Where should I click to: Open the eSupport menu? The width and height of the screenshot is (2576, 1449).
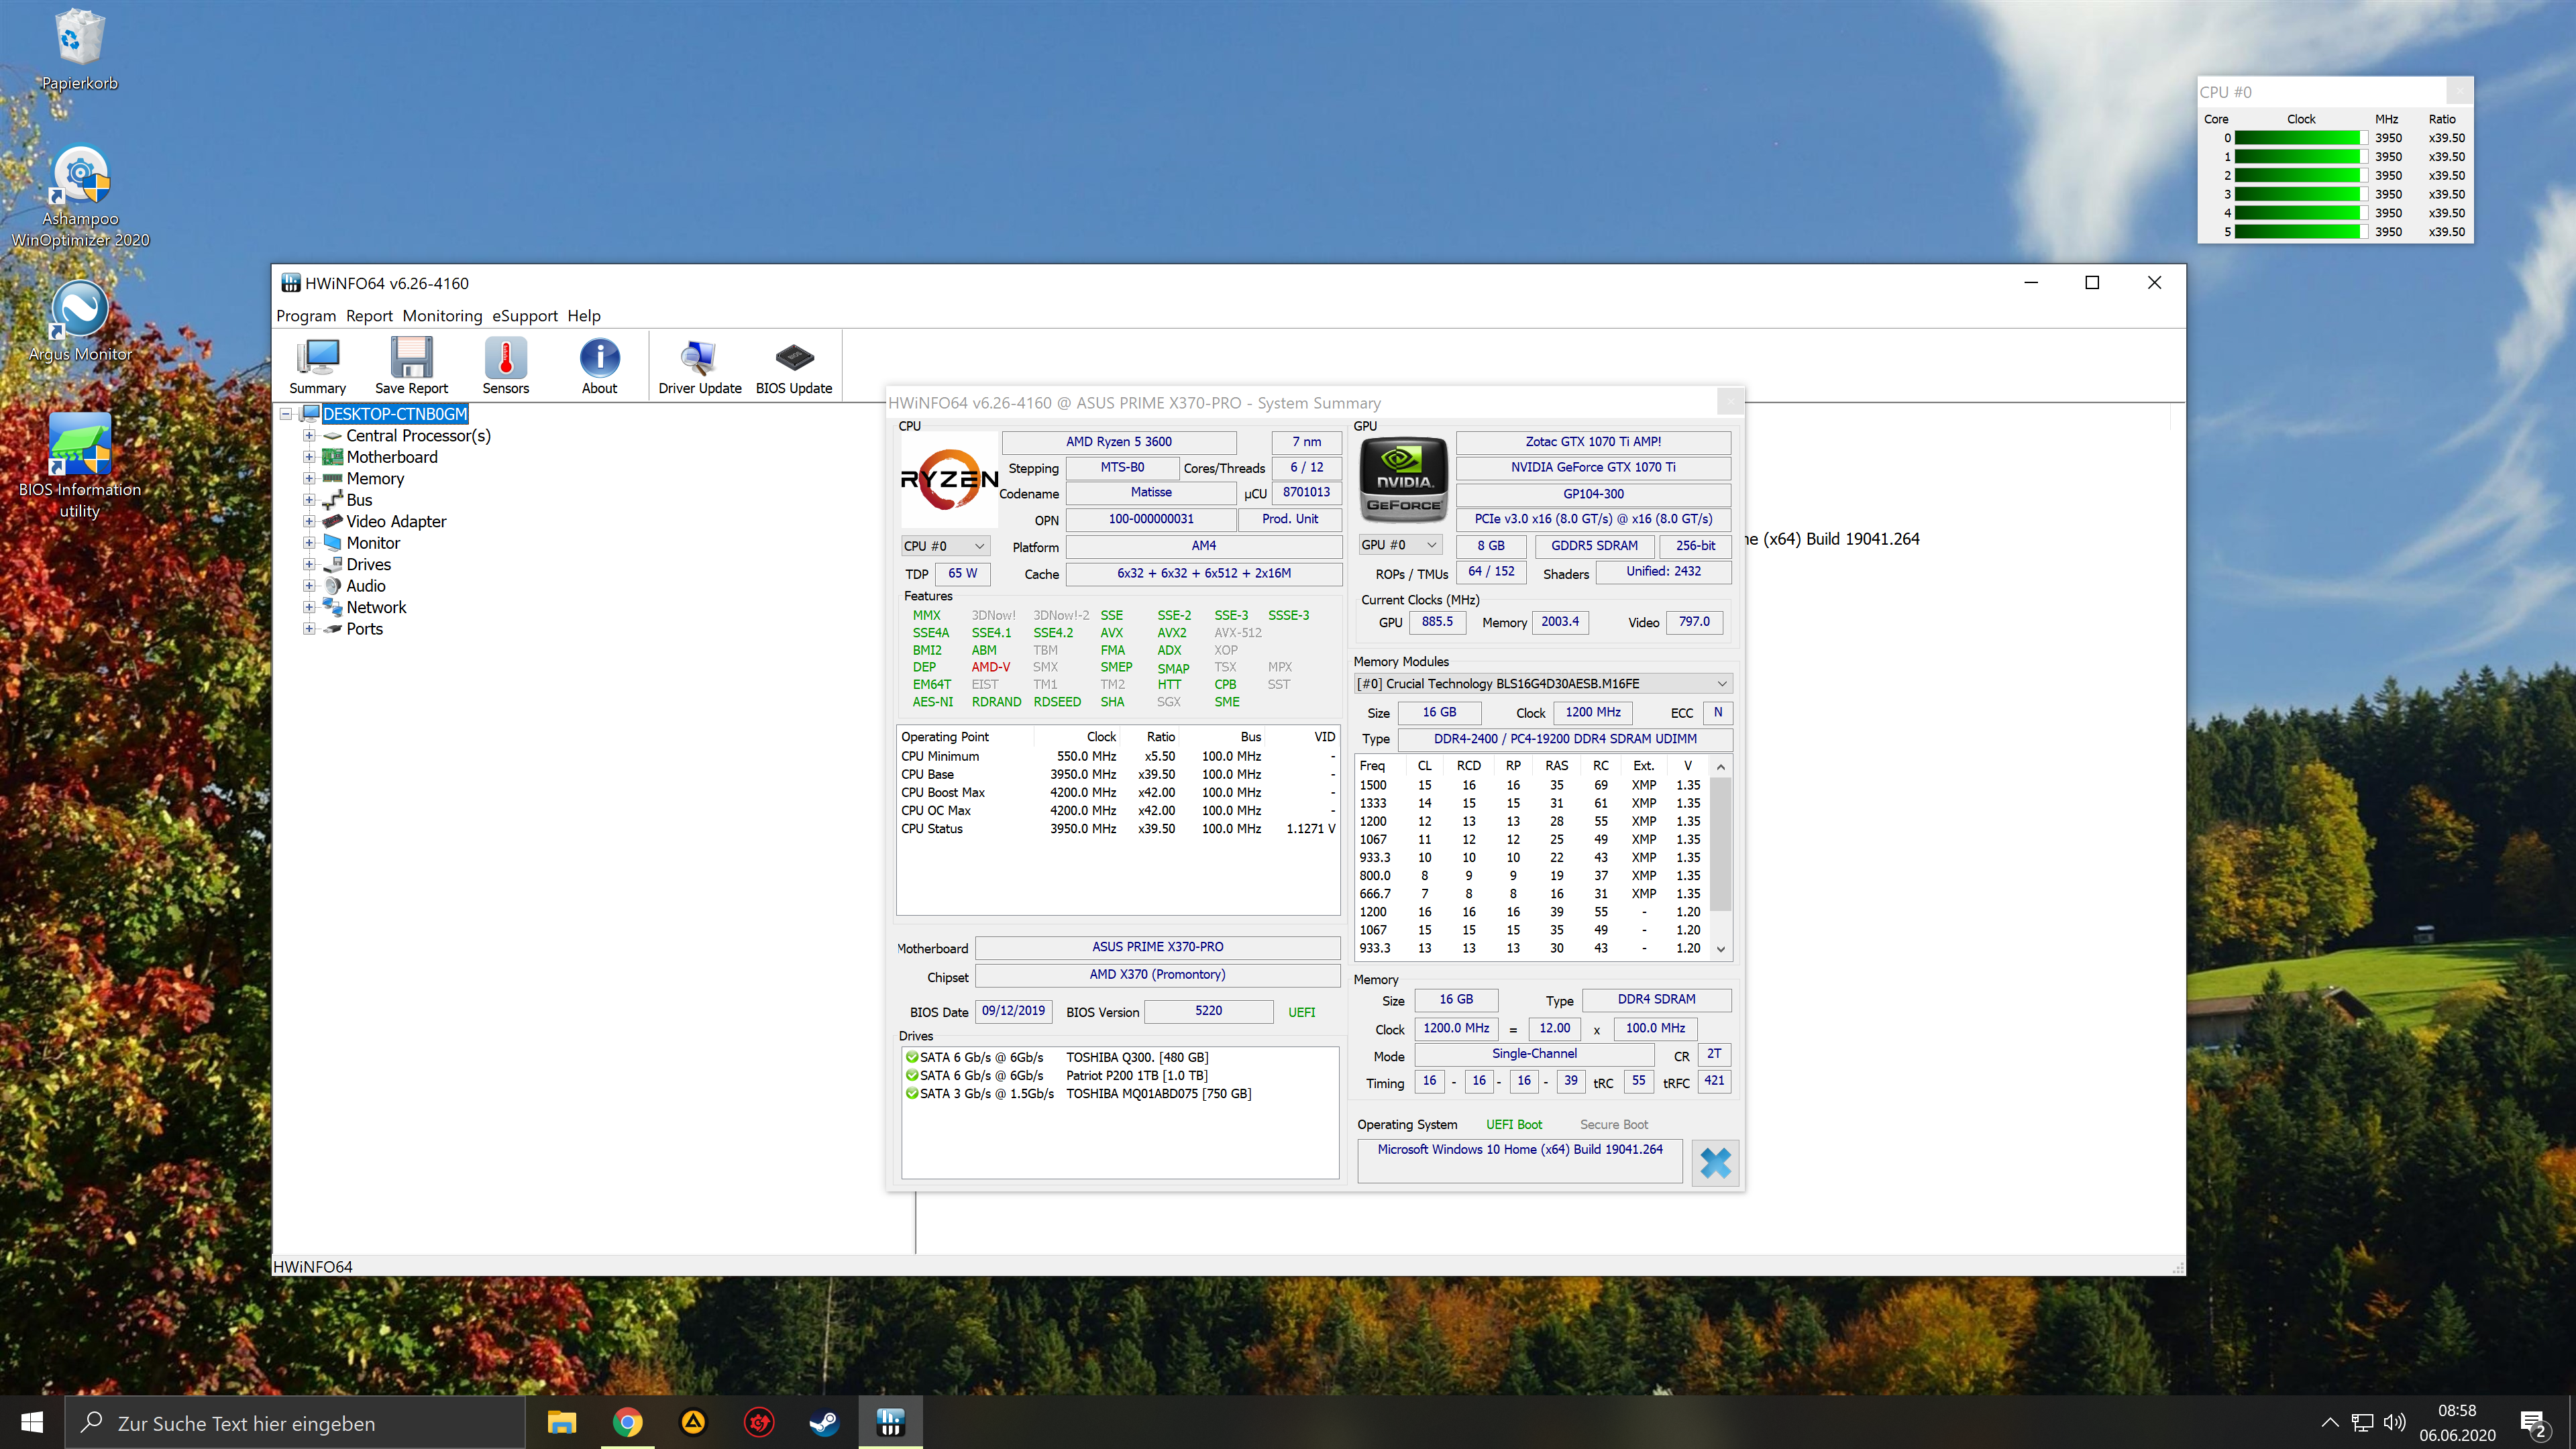pos(524,316)
